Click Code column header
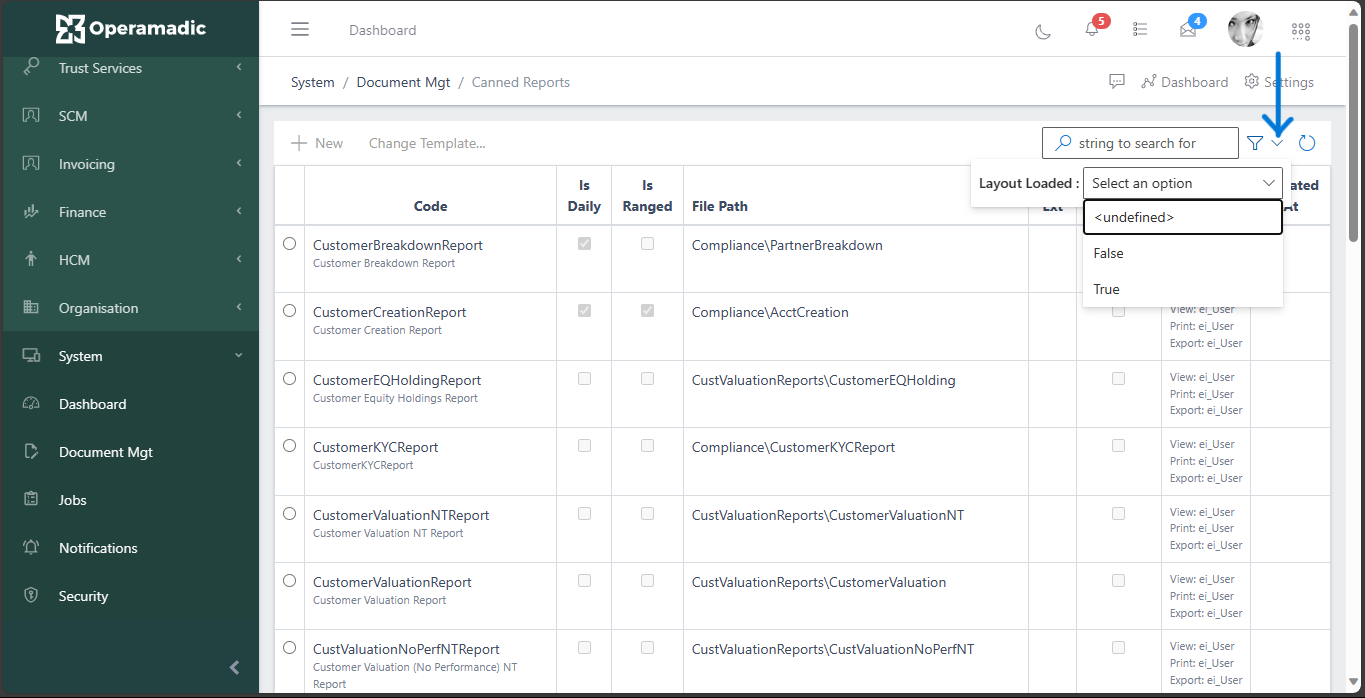Image resolution: width=1365 pixels, height=698 pixels. (x=430, y=206)
